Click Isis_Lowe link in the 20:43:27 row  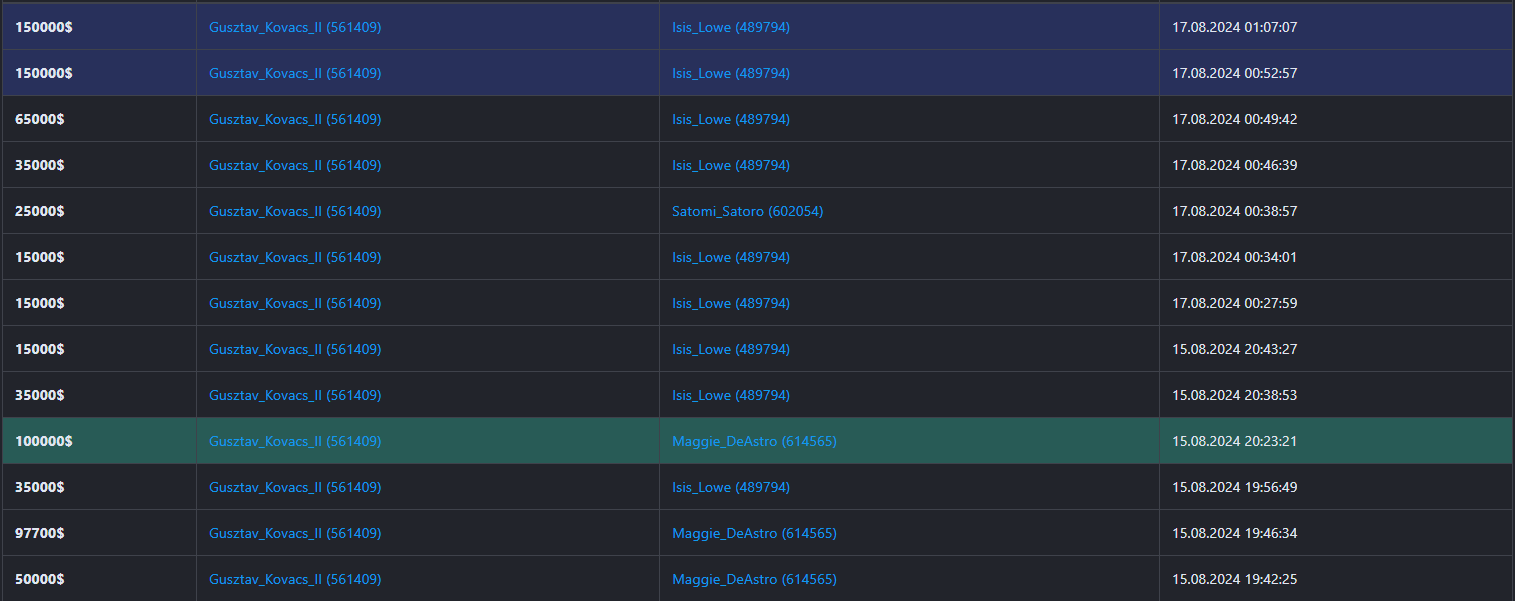click(730, 349)
